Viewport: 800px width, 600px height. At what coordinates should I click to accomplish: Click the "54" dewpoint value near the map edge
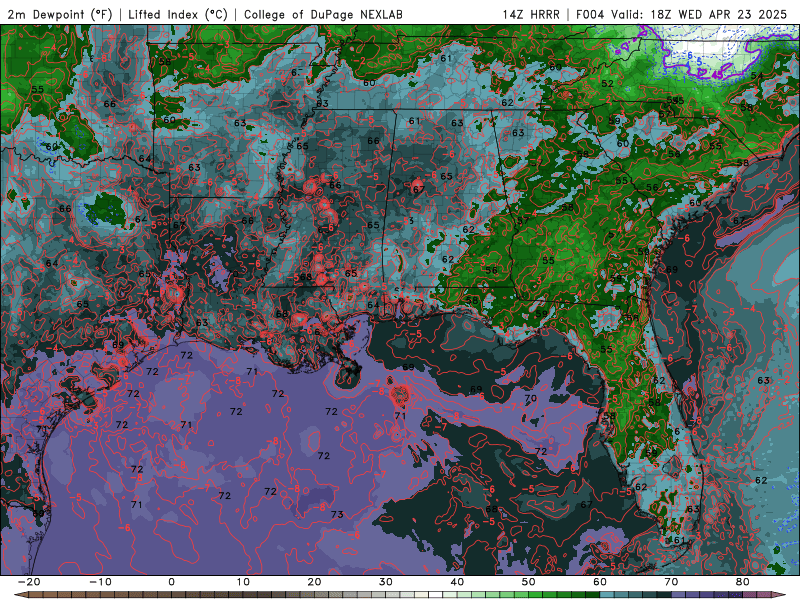757,76
